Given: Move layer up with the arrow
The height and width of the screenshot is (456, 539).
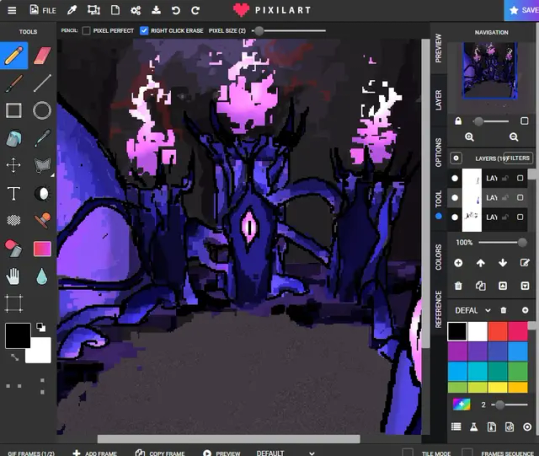Looking at the screenshot, I should (x=481, y=263).
